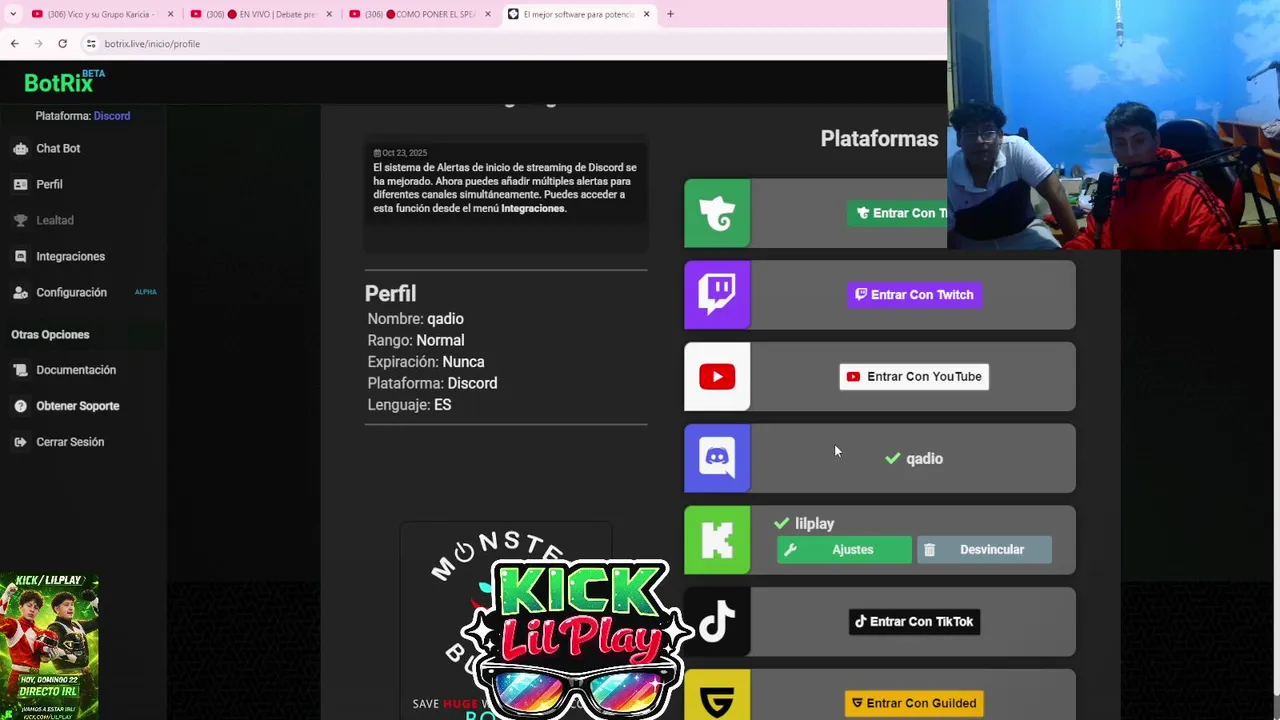Image resolution: width=1280 pixels, height=720 pixels.
Task: Click the ALPHA badge beside Configuración
Action: coord(145,292)
